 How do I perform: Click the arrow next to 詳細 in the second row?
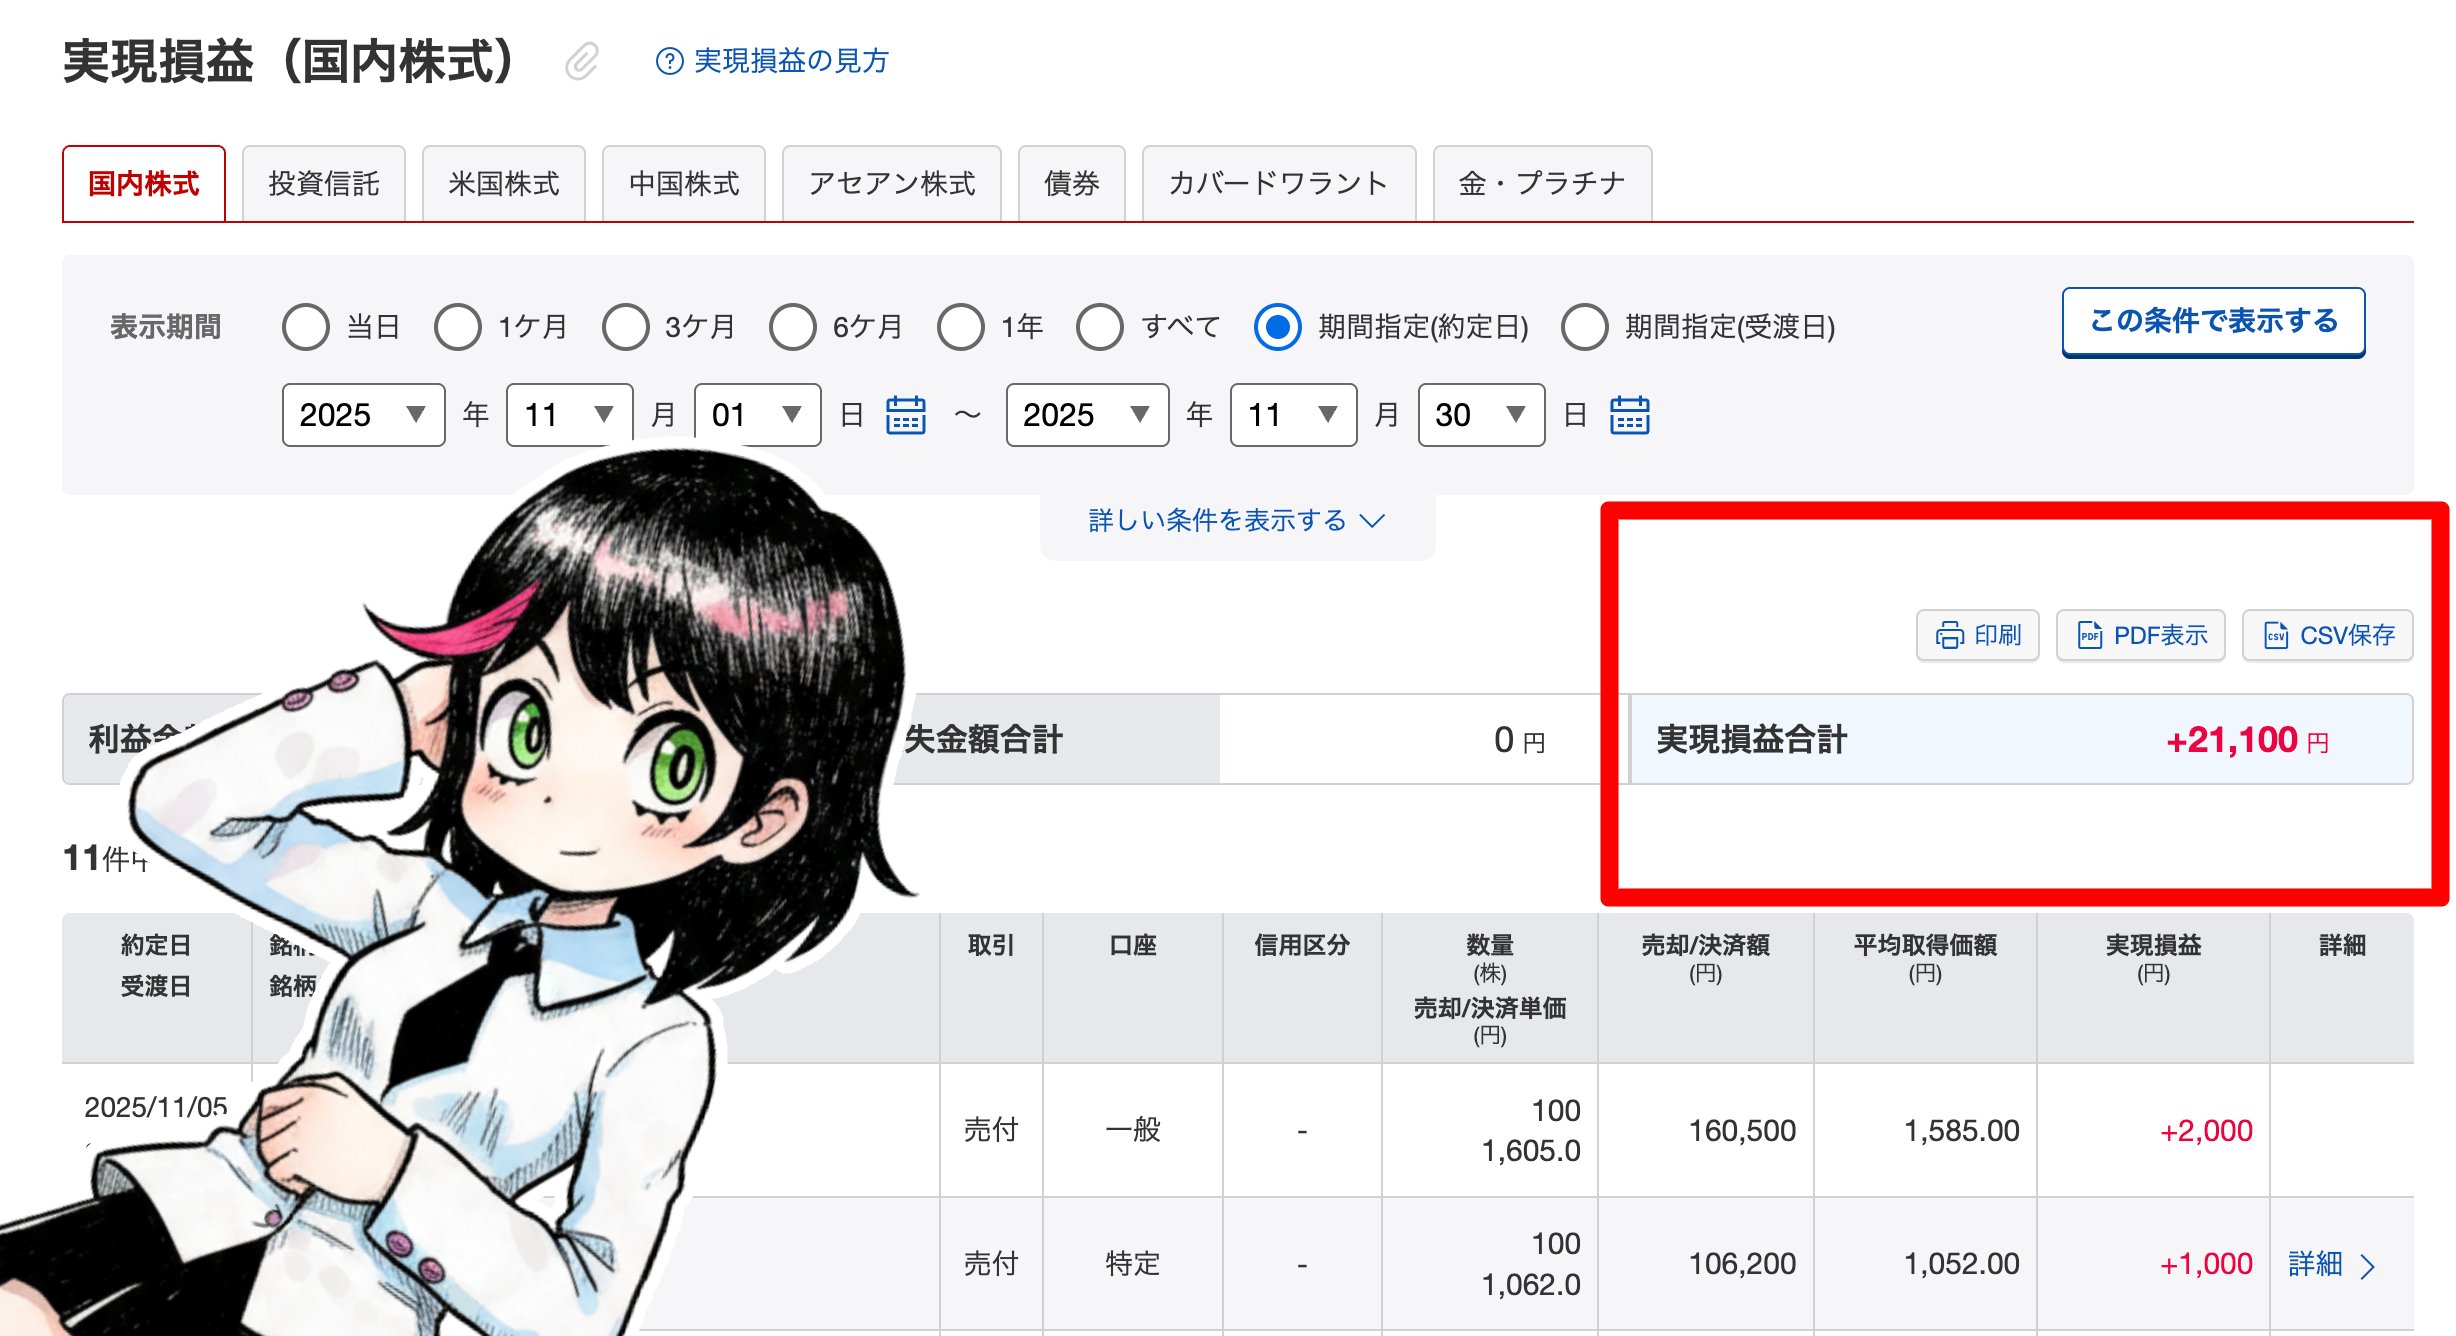coord(2367,1266)
